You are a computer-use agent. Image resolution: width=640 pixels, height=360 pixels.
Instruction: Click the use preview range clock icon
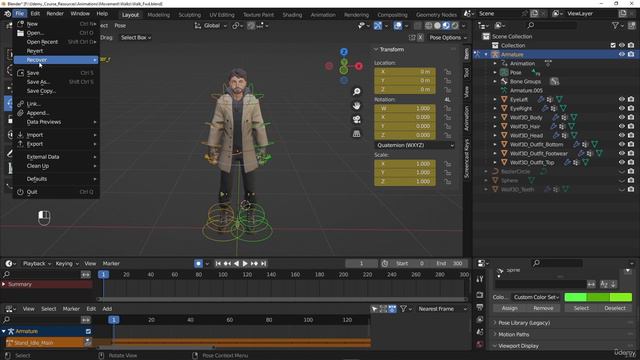pyautogui.click(x=385, y=264)
